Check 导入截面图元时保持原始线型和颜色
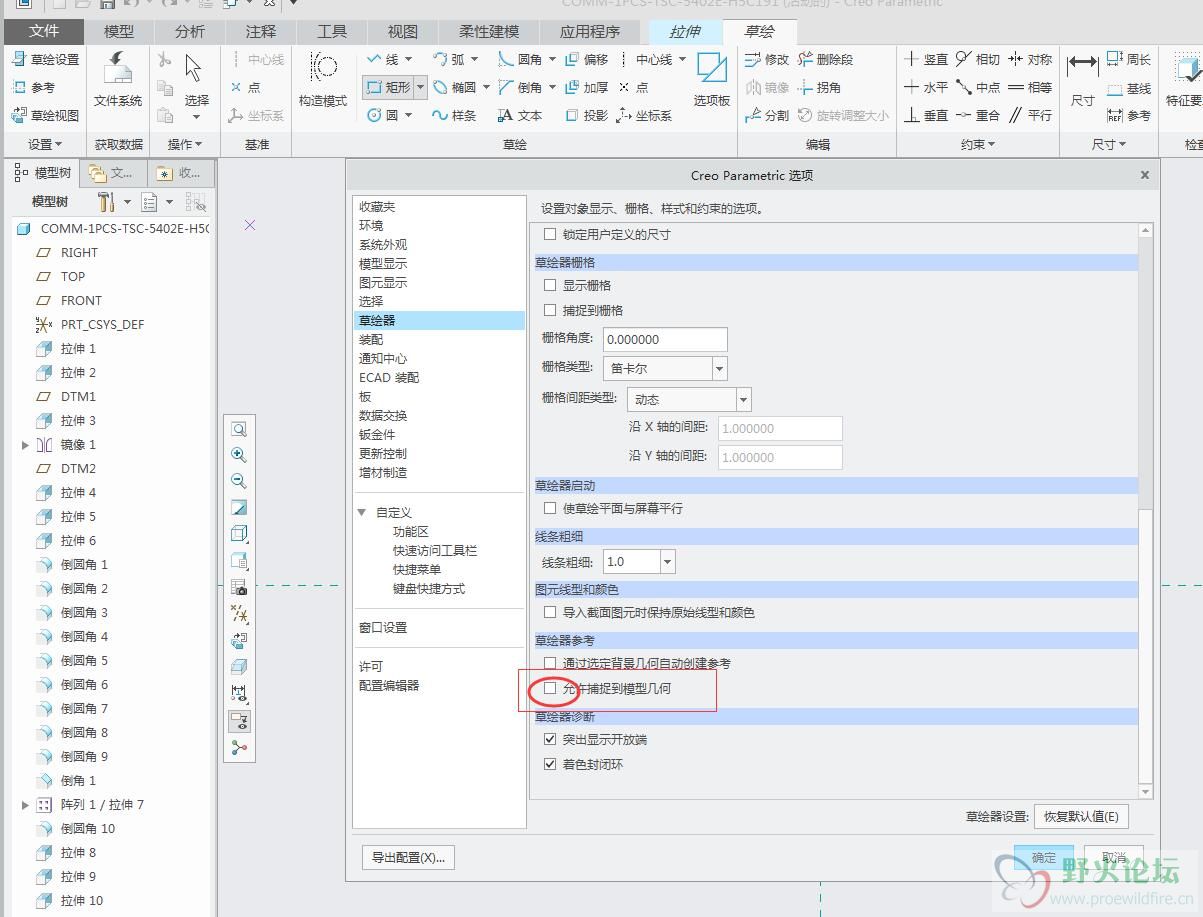 coord(549,612)
